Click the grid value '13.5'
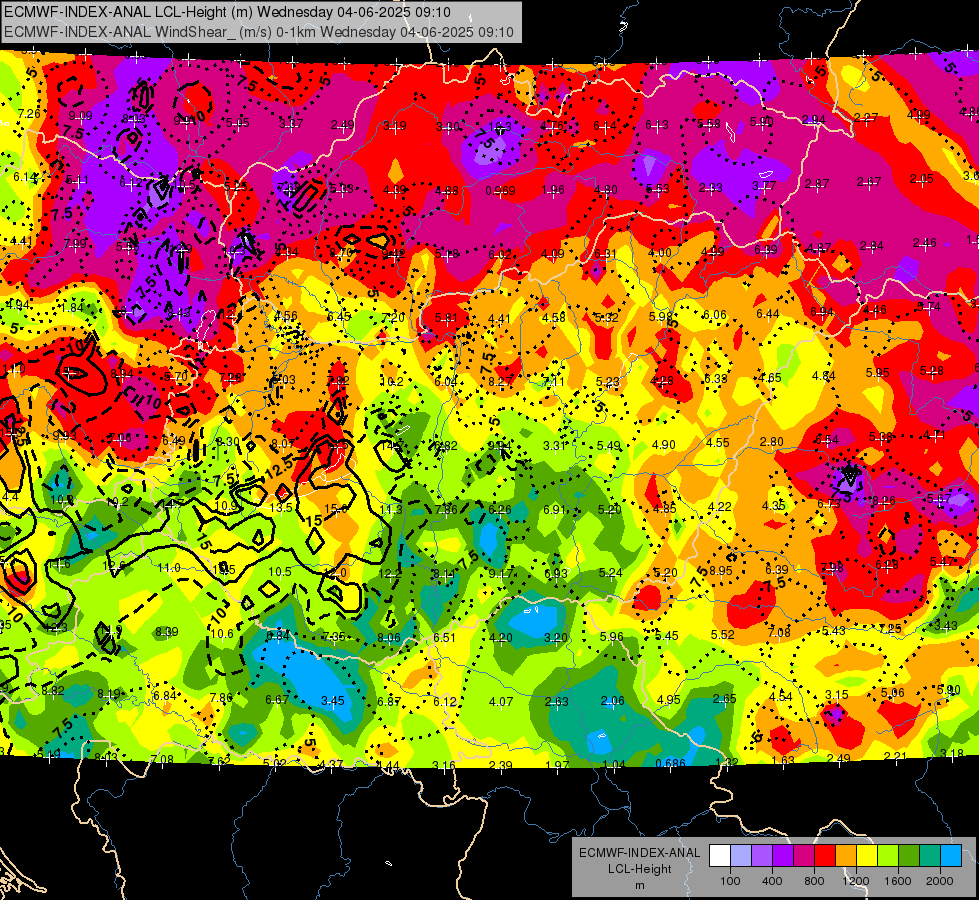 click(x=282, y=508)
